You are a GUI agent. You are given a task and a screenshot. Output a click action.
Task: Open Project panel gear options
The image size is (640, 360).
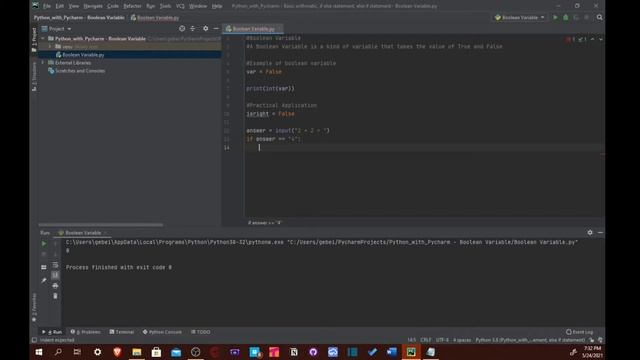(x=206, y=29)
